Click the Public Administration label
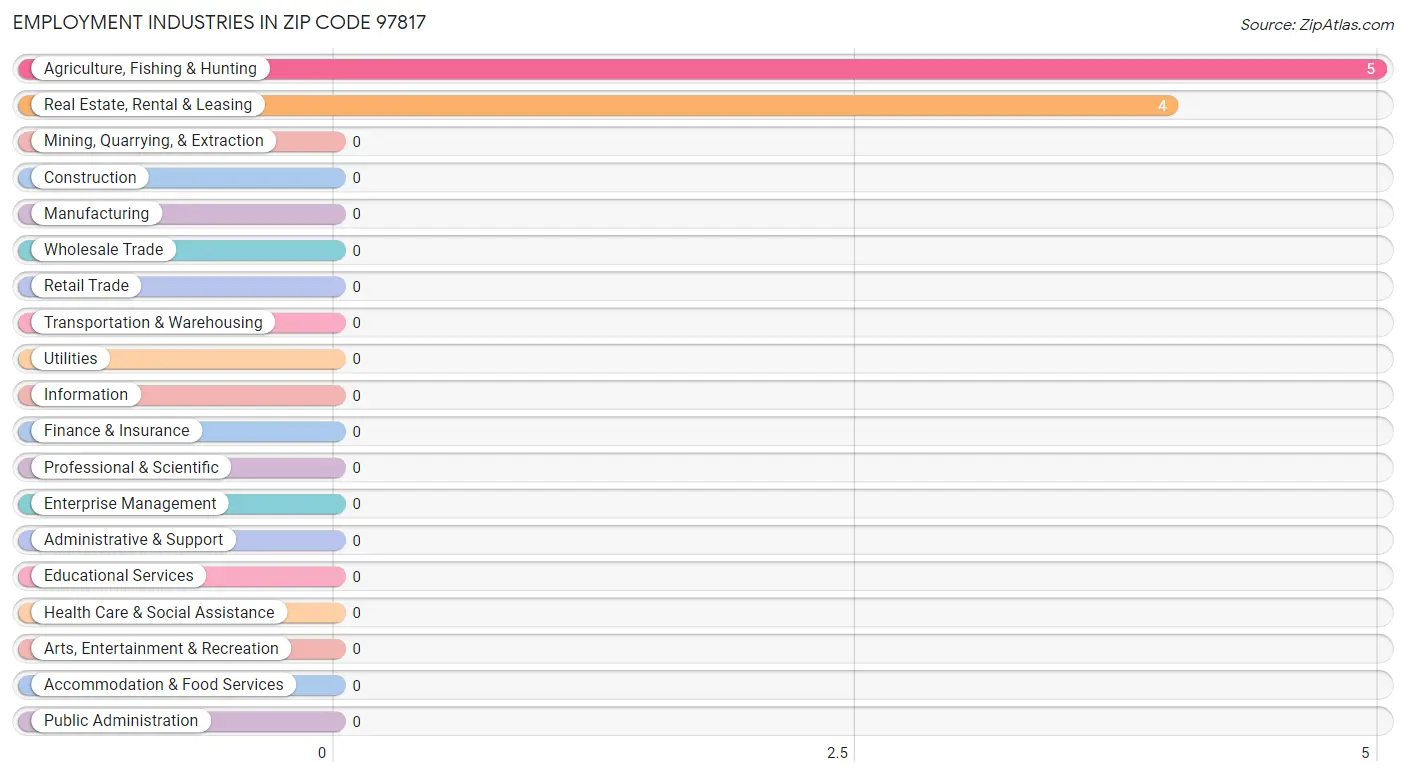 (121, 721)
